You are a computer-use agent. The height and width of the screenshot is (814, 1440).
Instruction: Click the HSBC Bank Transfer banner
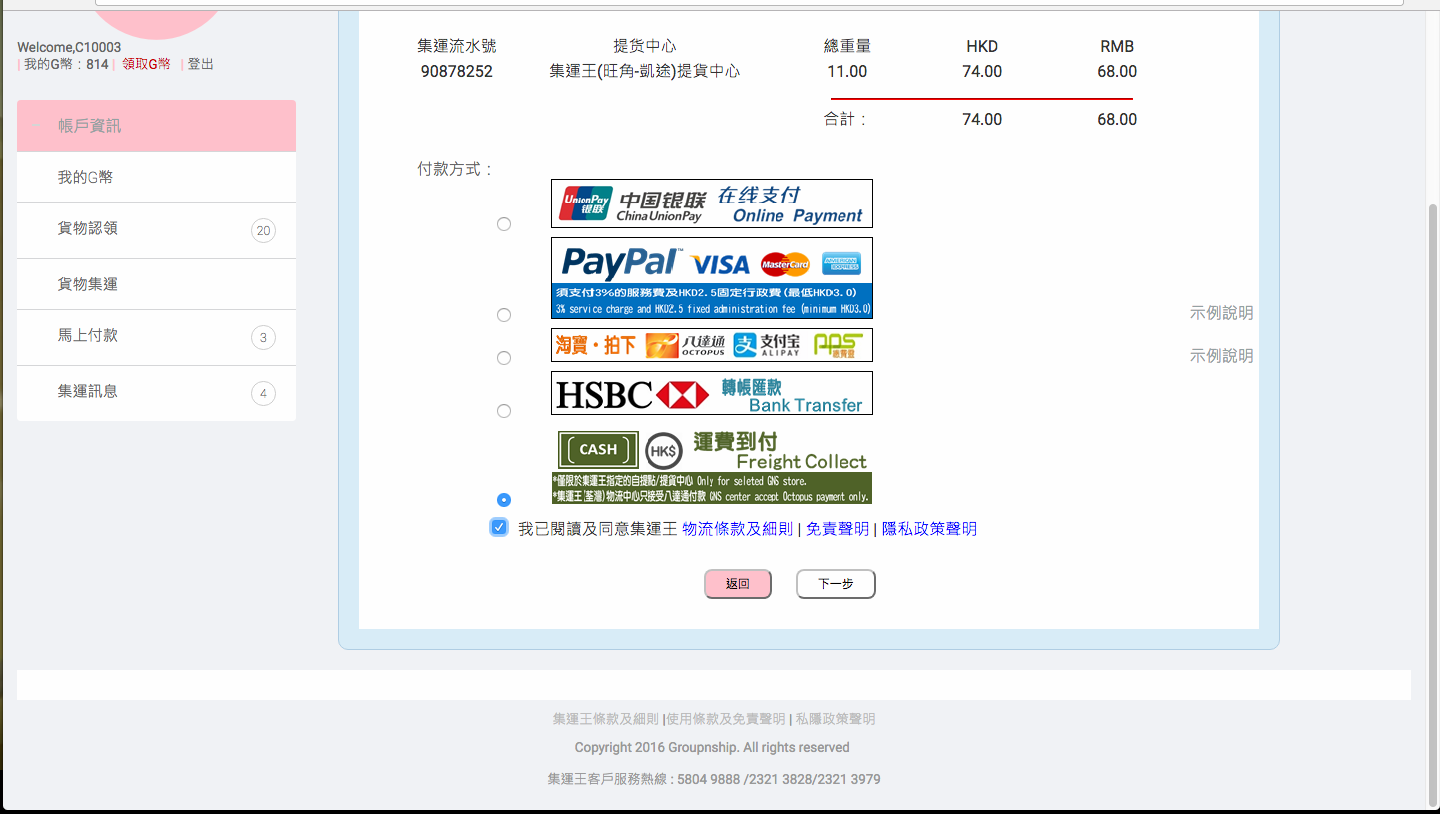[x=712, y=393]
